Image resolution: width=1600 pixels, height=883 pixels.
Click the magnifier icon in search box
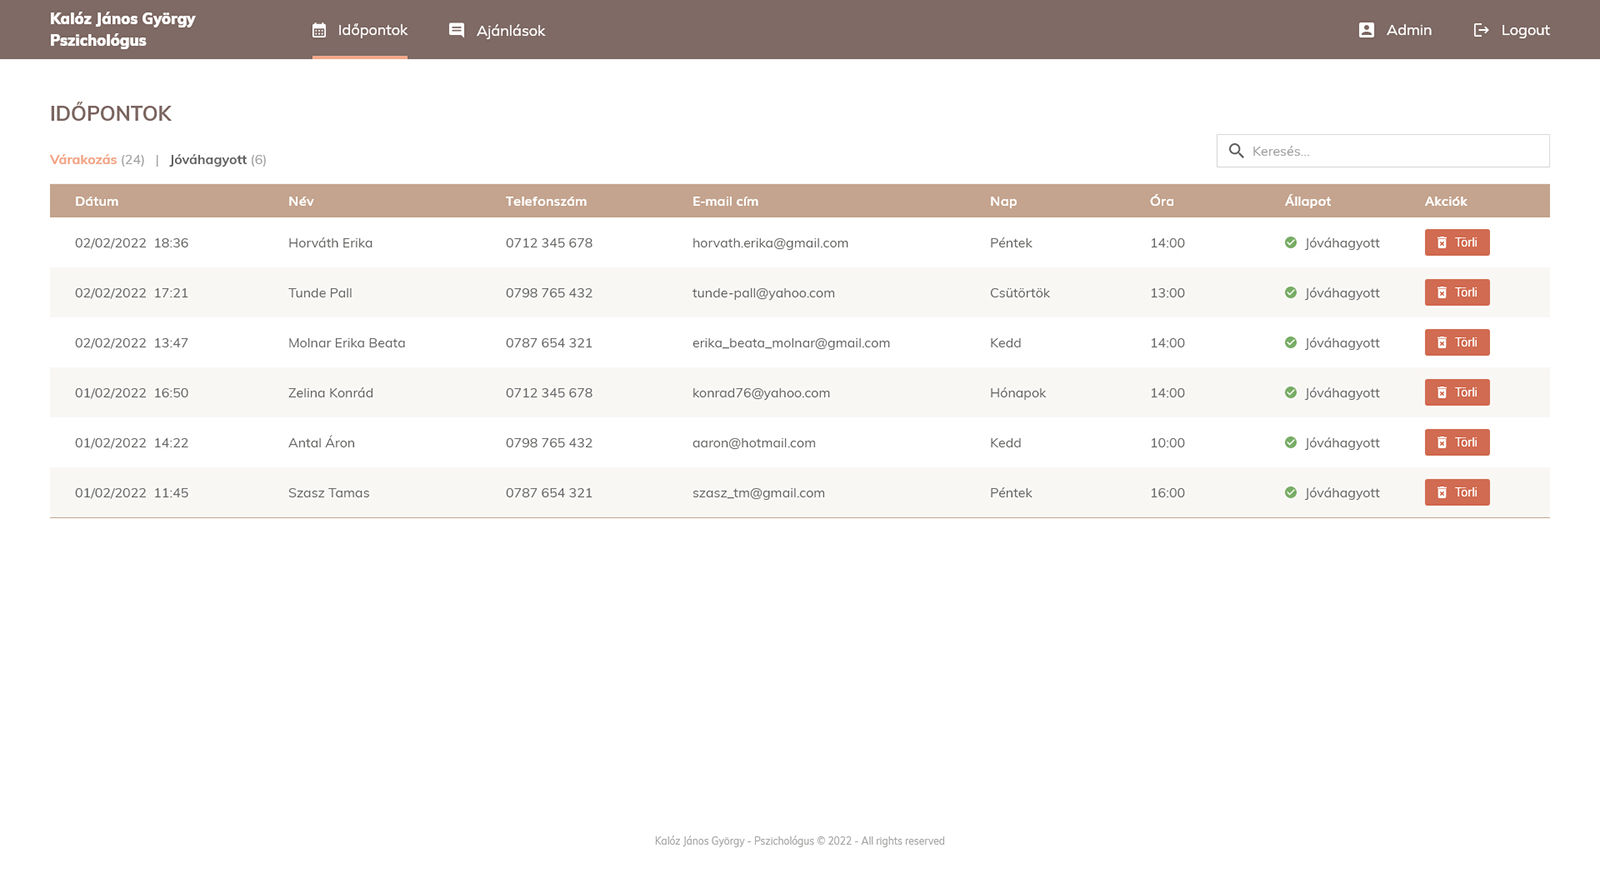pos(1236,151)
